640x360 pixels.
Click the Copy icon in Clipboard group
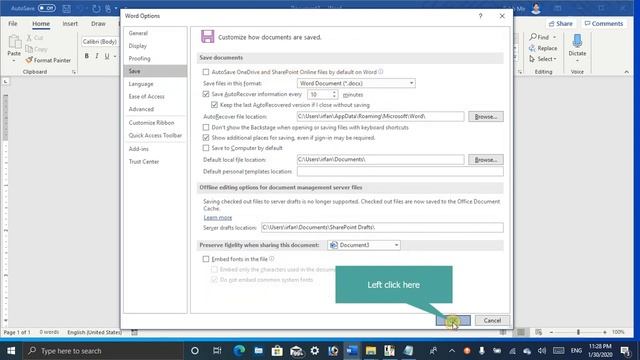pos(29,49)
